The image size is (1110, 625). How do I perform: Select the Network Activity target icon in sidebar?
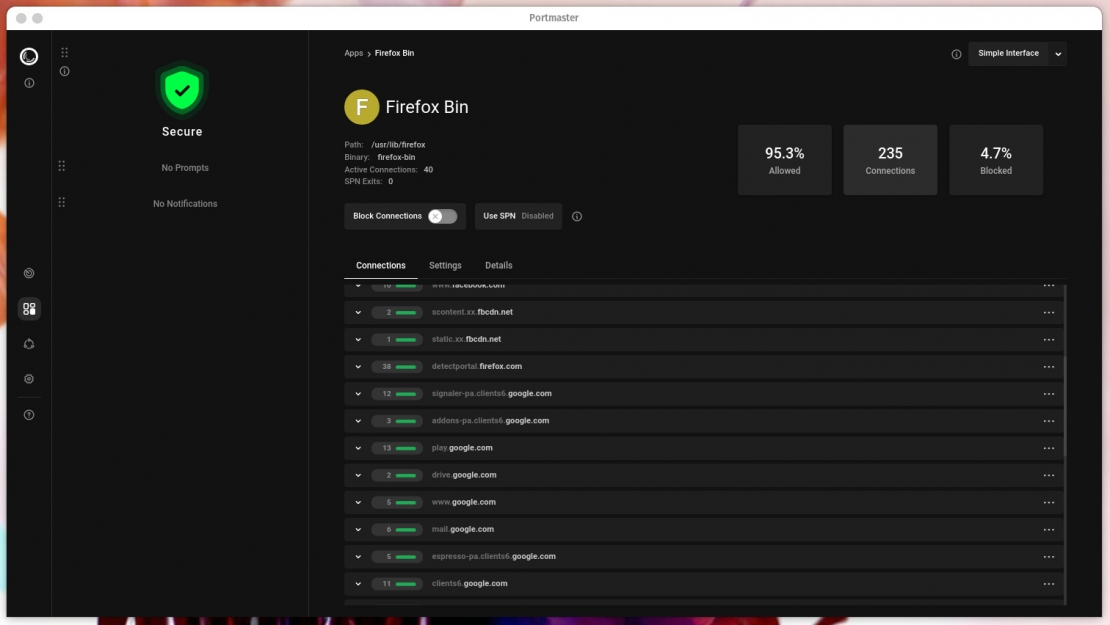point(28,272)
